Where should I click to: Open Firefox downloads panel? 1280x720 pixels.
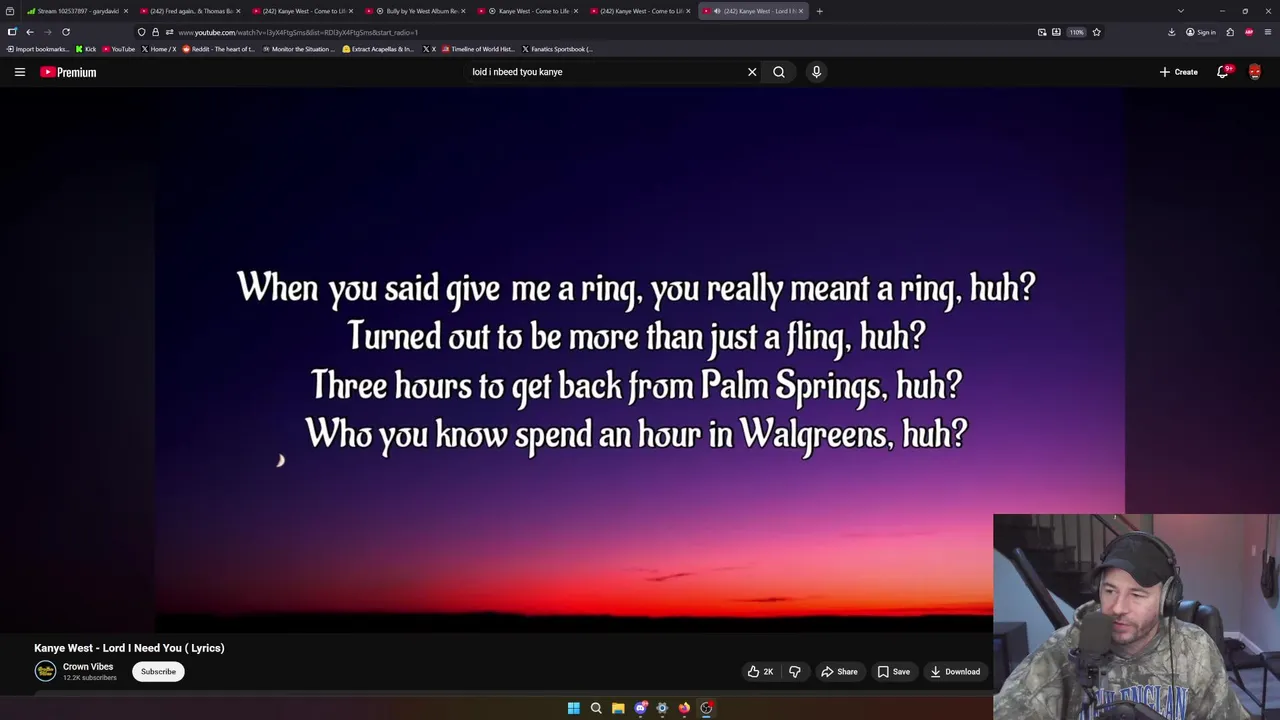coord(1171,32)
